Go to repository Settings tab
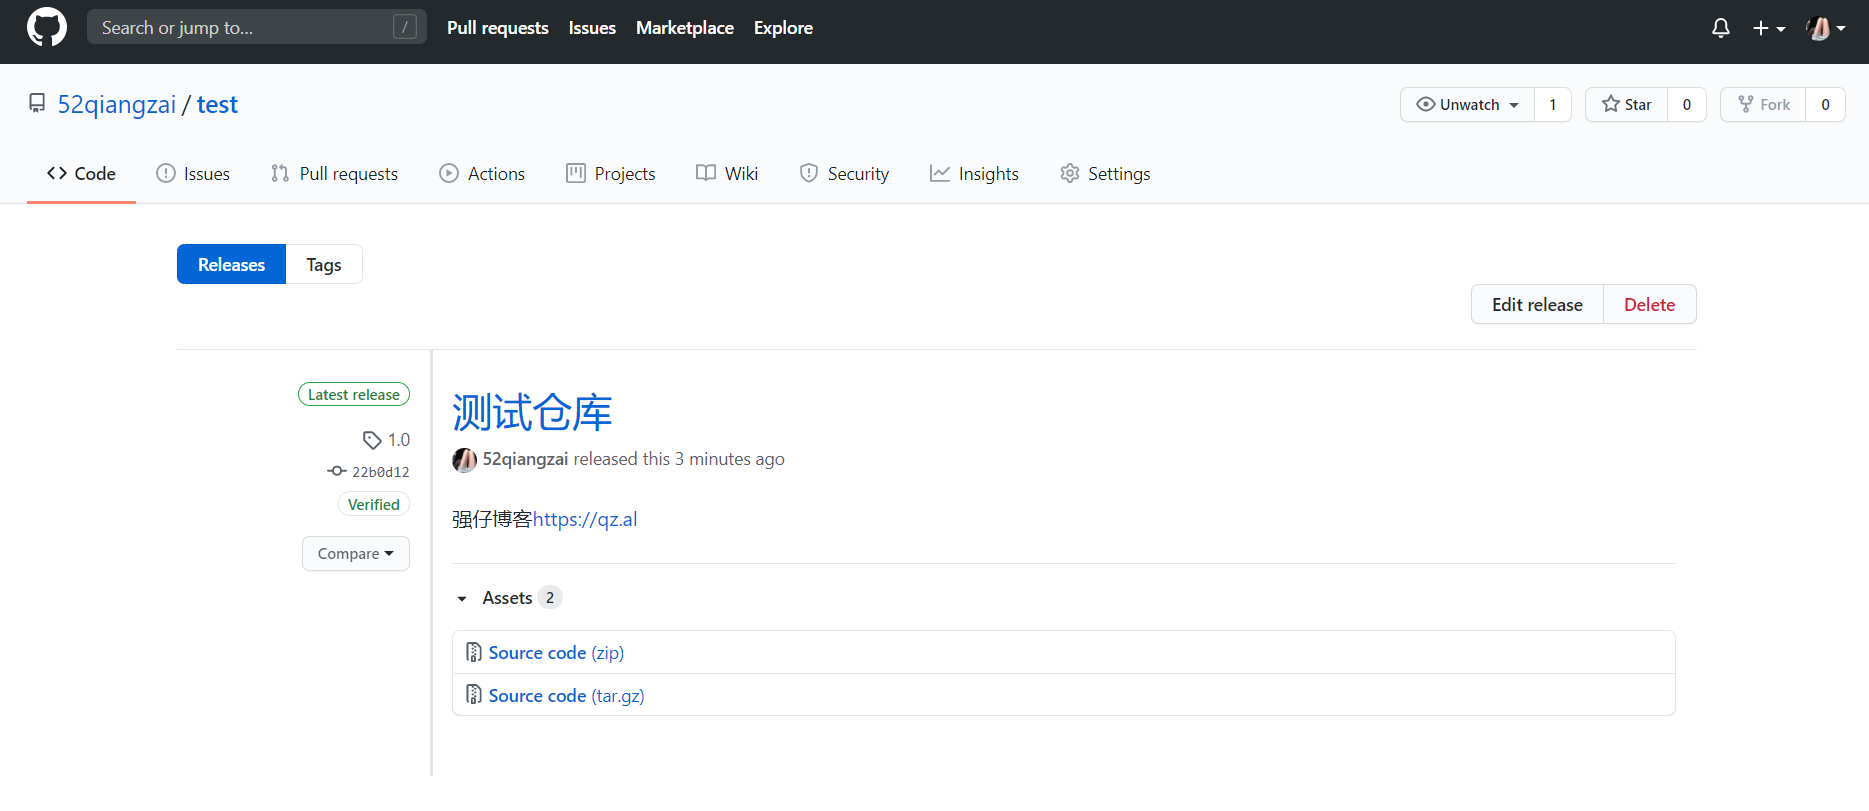1869x811 pixels. pos(1105,174)
